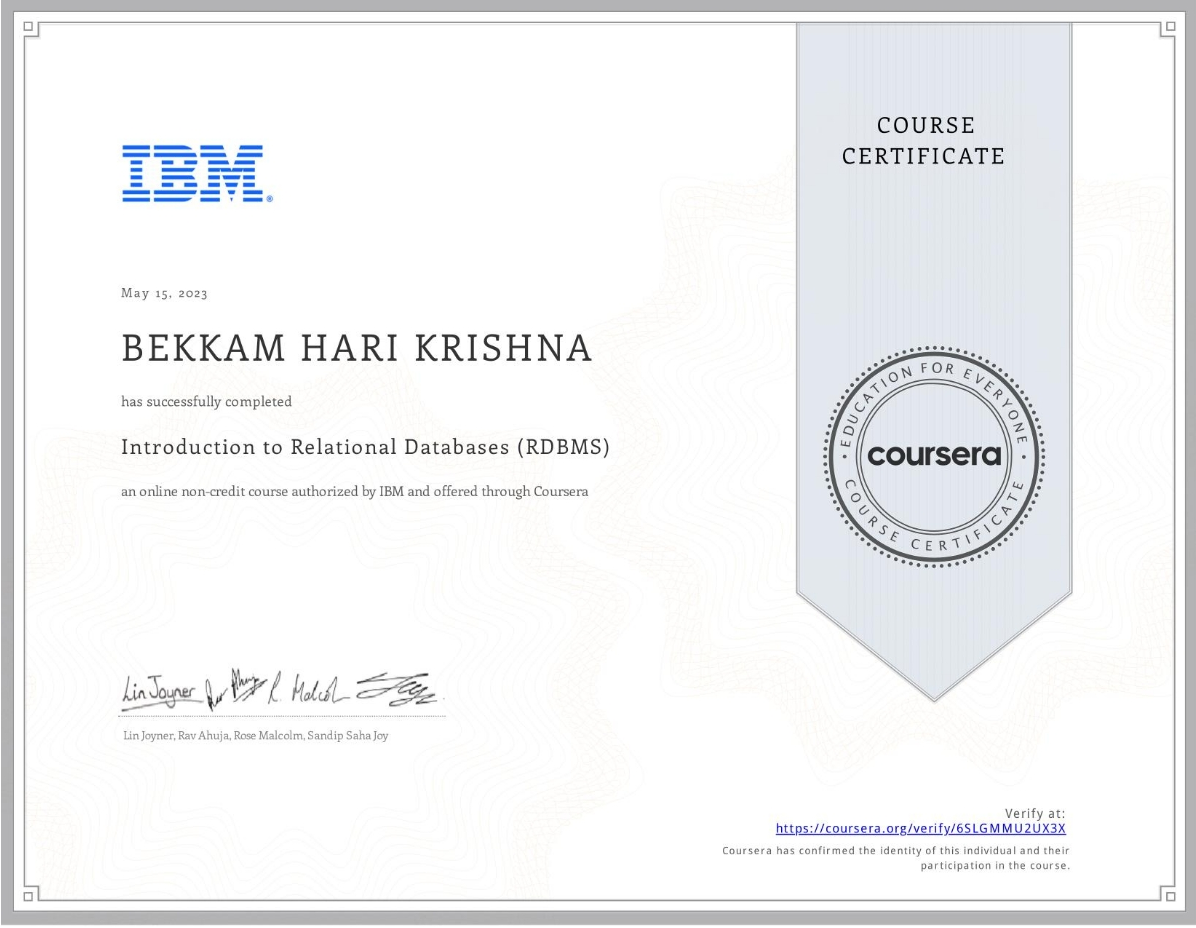
Task: Click the Lin Joyner handwritten signature
Action: (x=159, y=690)
